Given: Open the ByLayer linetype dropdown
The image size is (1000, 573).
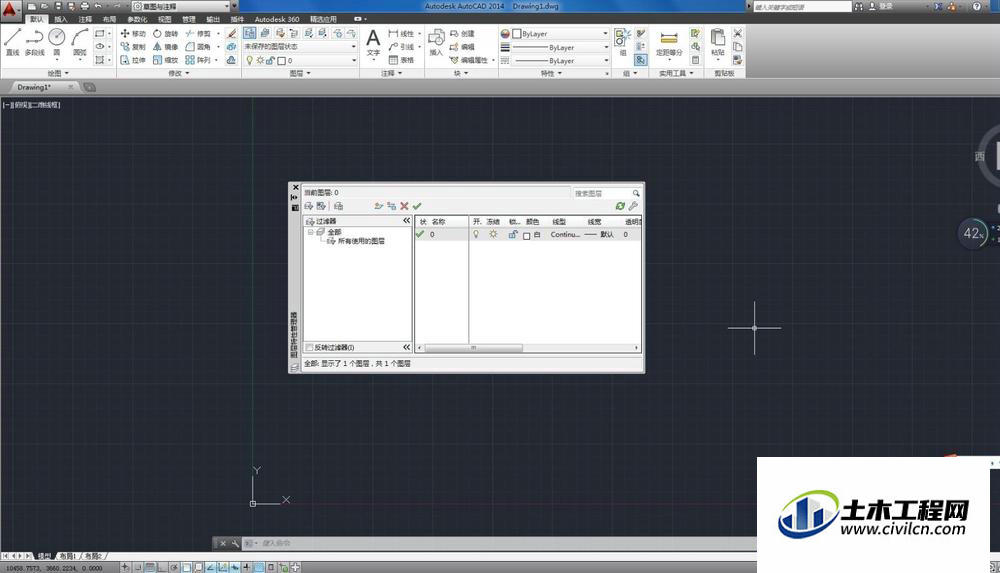Looking at the screenshot, I should [x=561, y=61].
